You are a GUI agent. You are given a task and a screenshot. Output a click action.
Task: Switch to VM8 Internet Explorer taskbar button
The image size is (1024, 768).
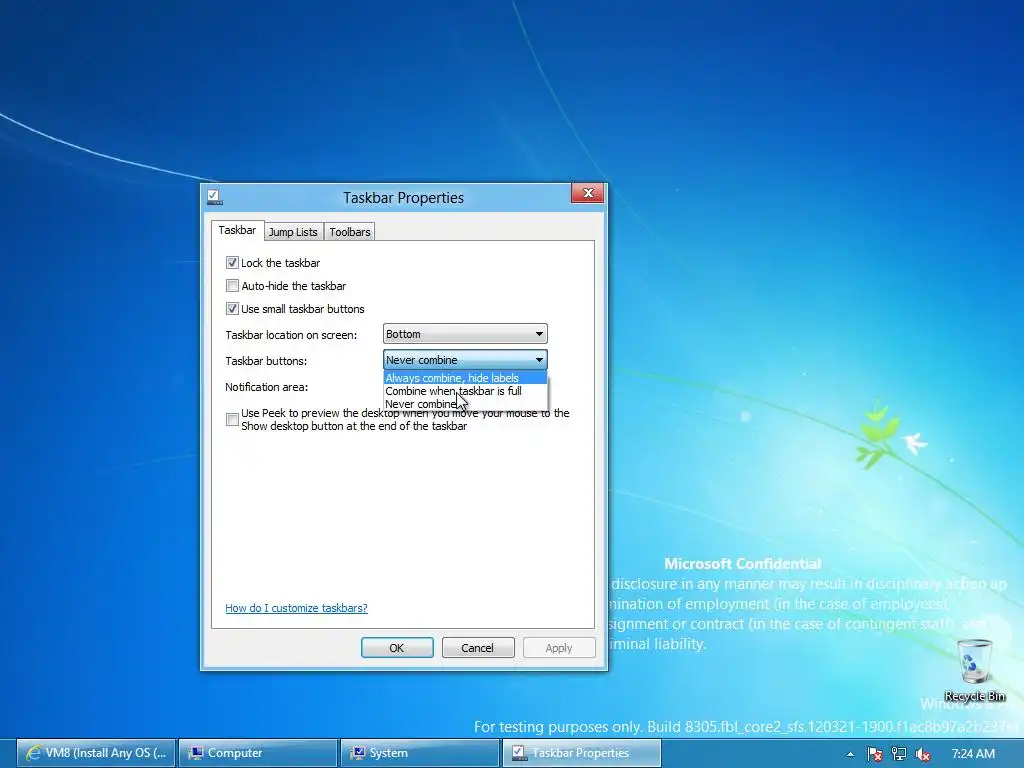(96, 753)
